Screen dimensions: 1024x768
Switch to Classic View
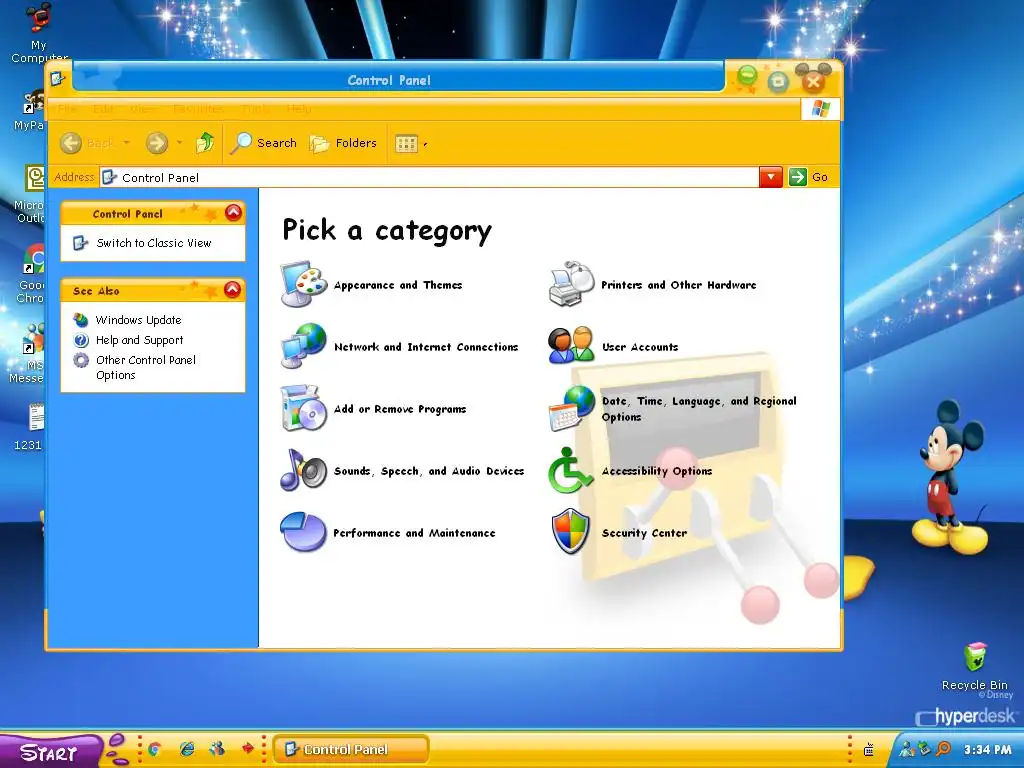(153, 243)
